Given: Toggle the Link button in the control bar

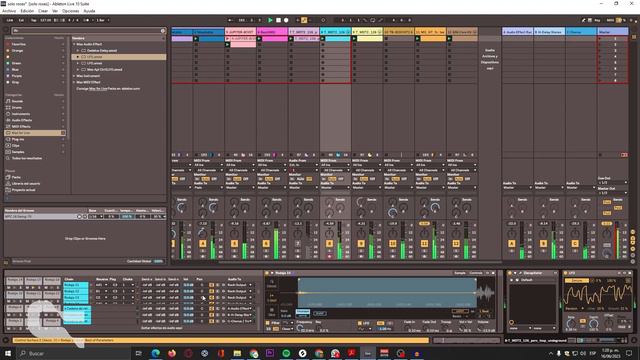Looking at the screenshot, I should [x=10, y=20].
